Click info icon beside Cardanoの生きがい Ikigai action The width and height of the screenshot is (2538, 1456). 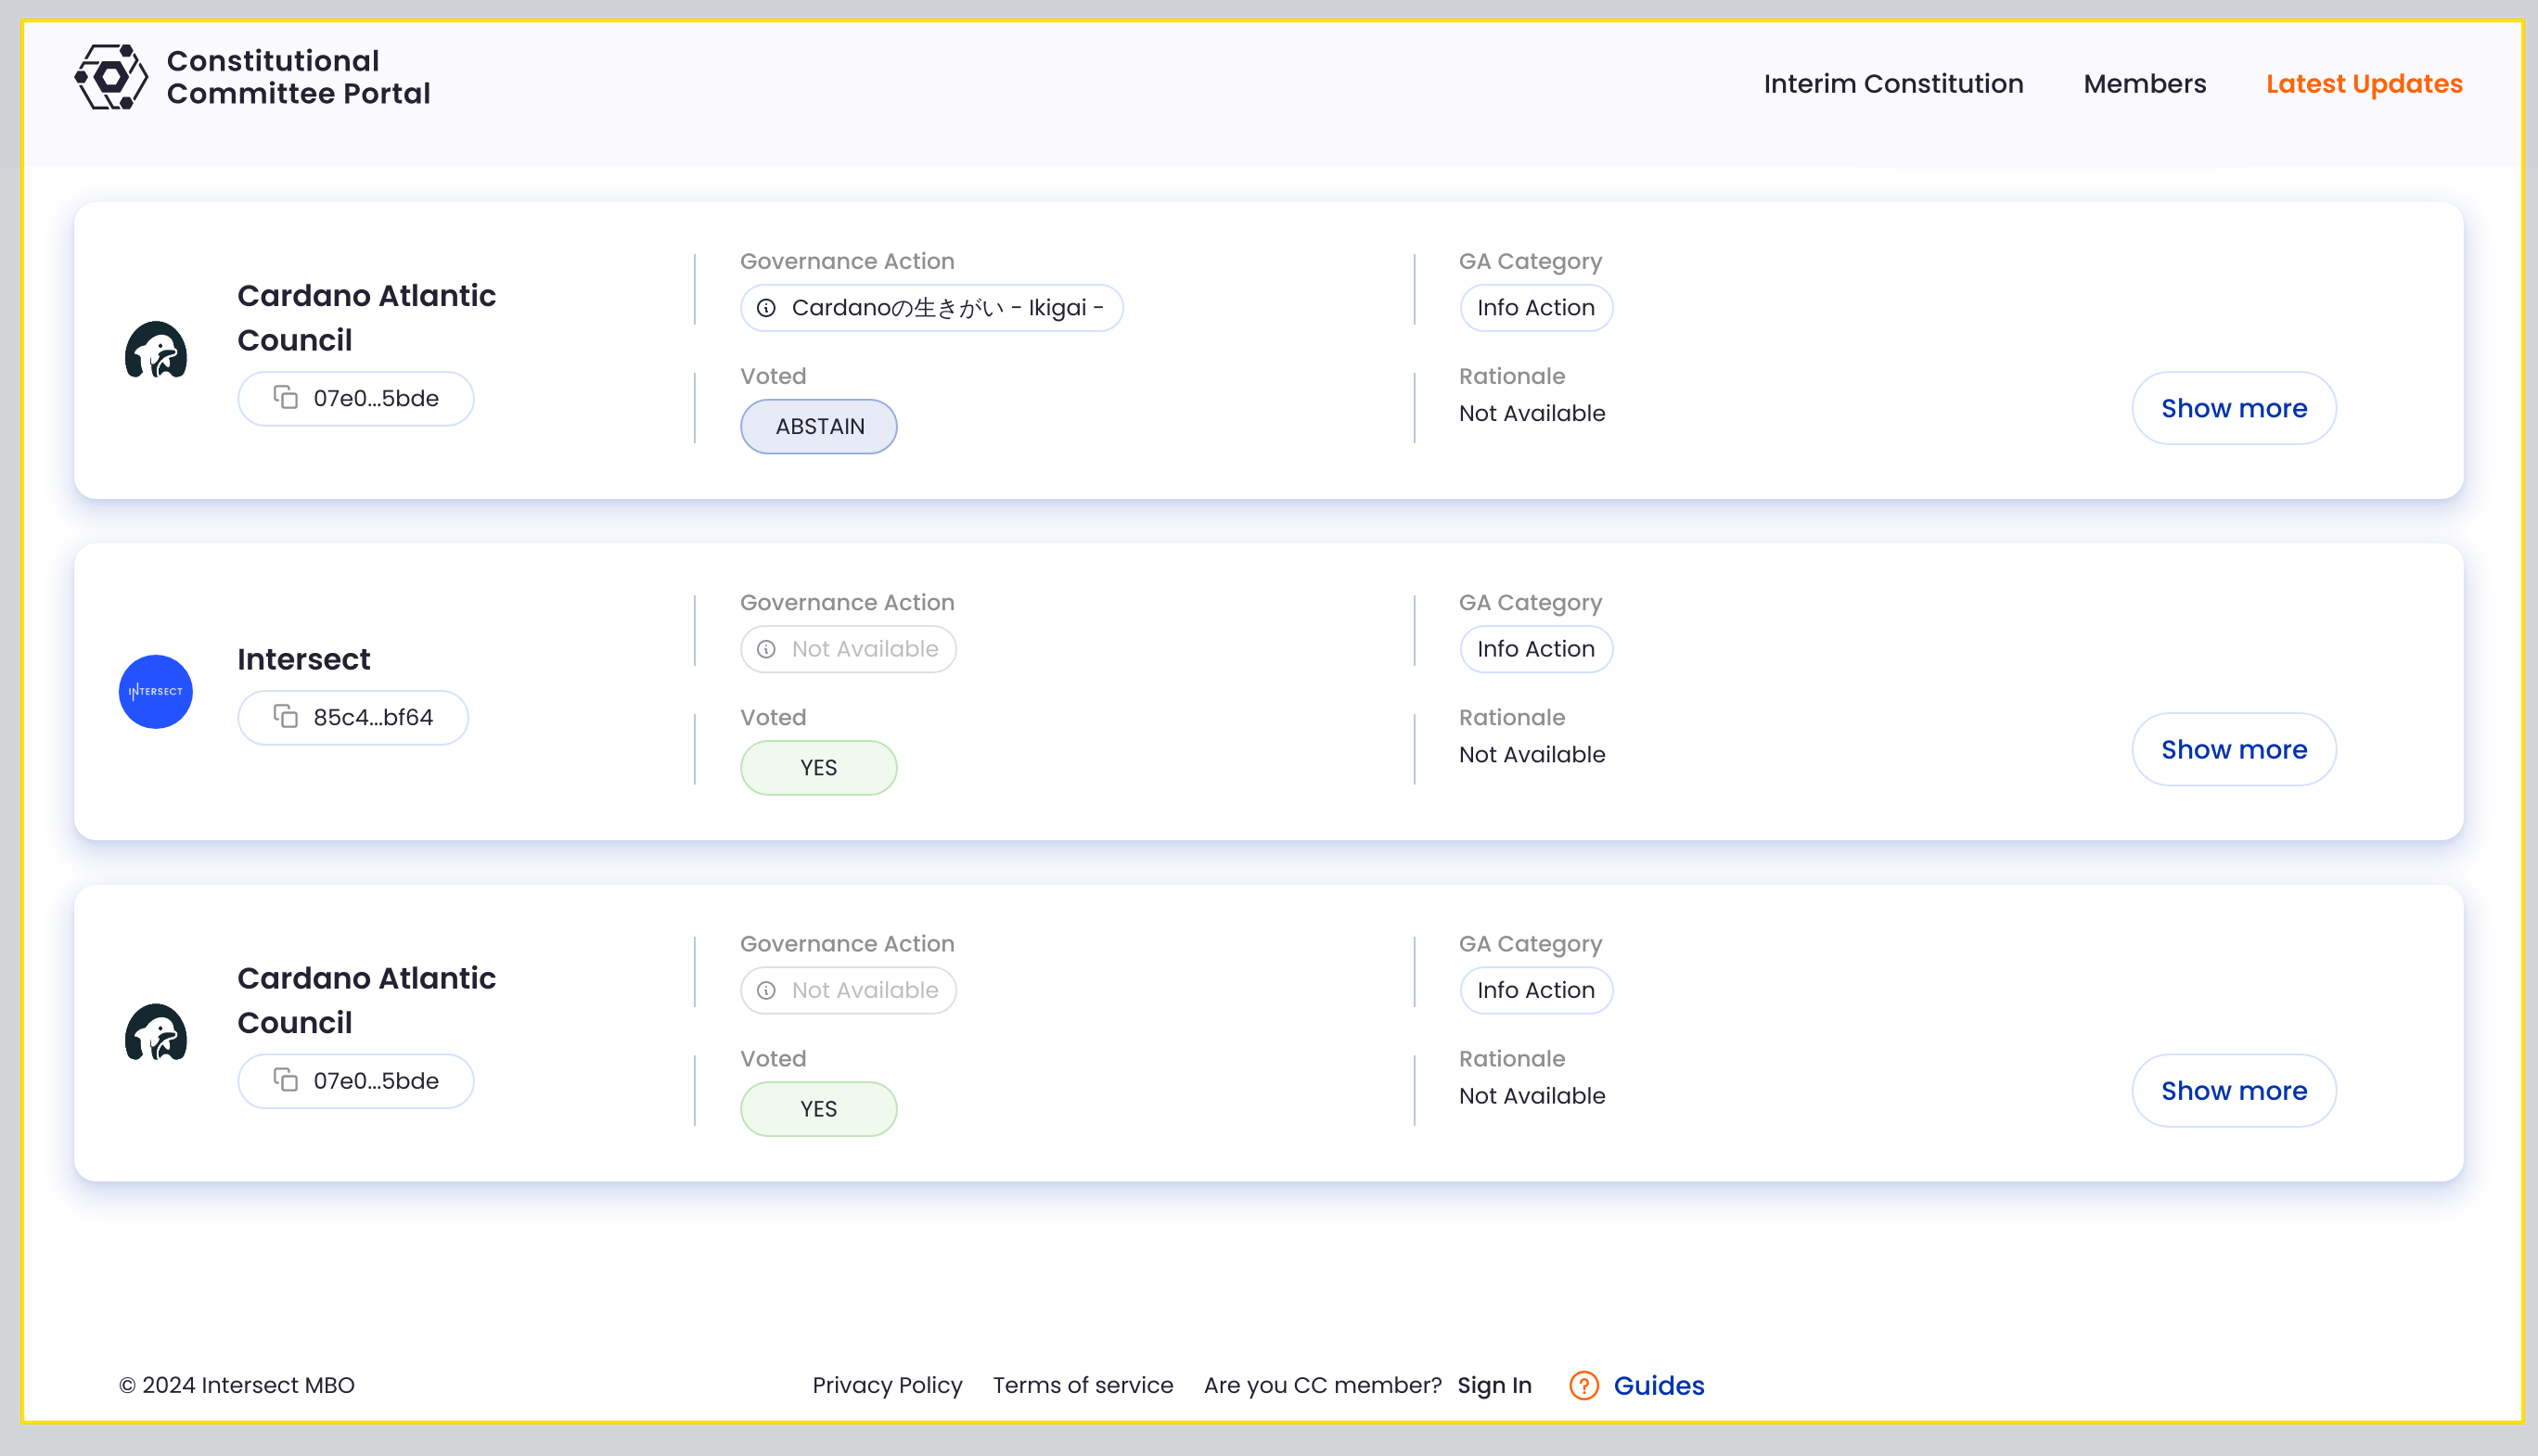pyautogui.click(x=766, y=308)
